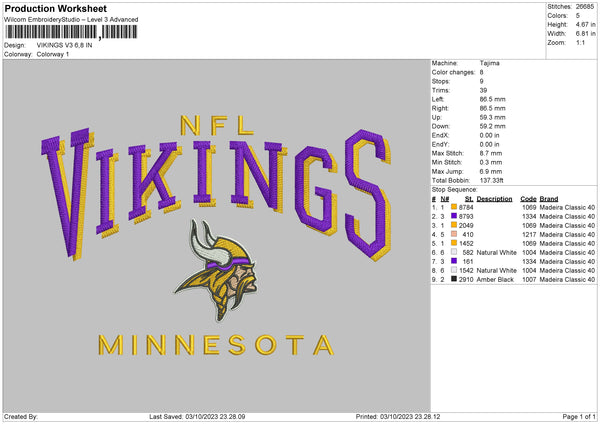
Task: Select the white swatch beside stitch count 582
Action: tap(454, 252)
